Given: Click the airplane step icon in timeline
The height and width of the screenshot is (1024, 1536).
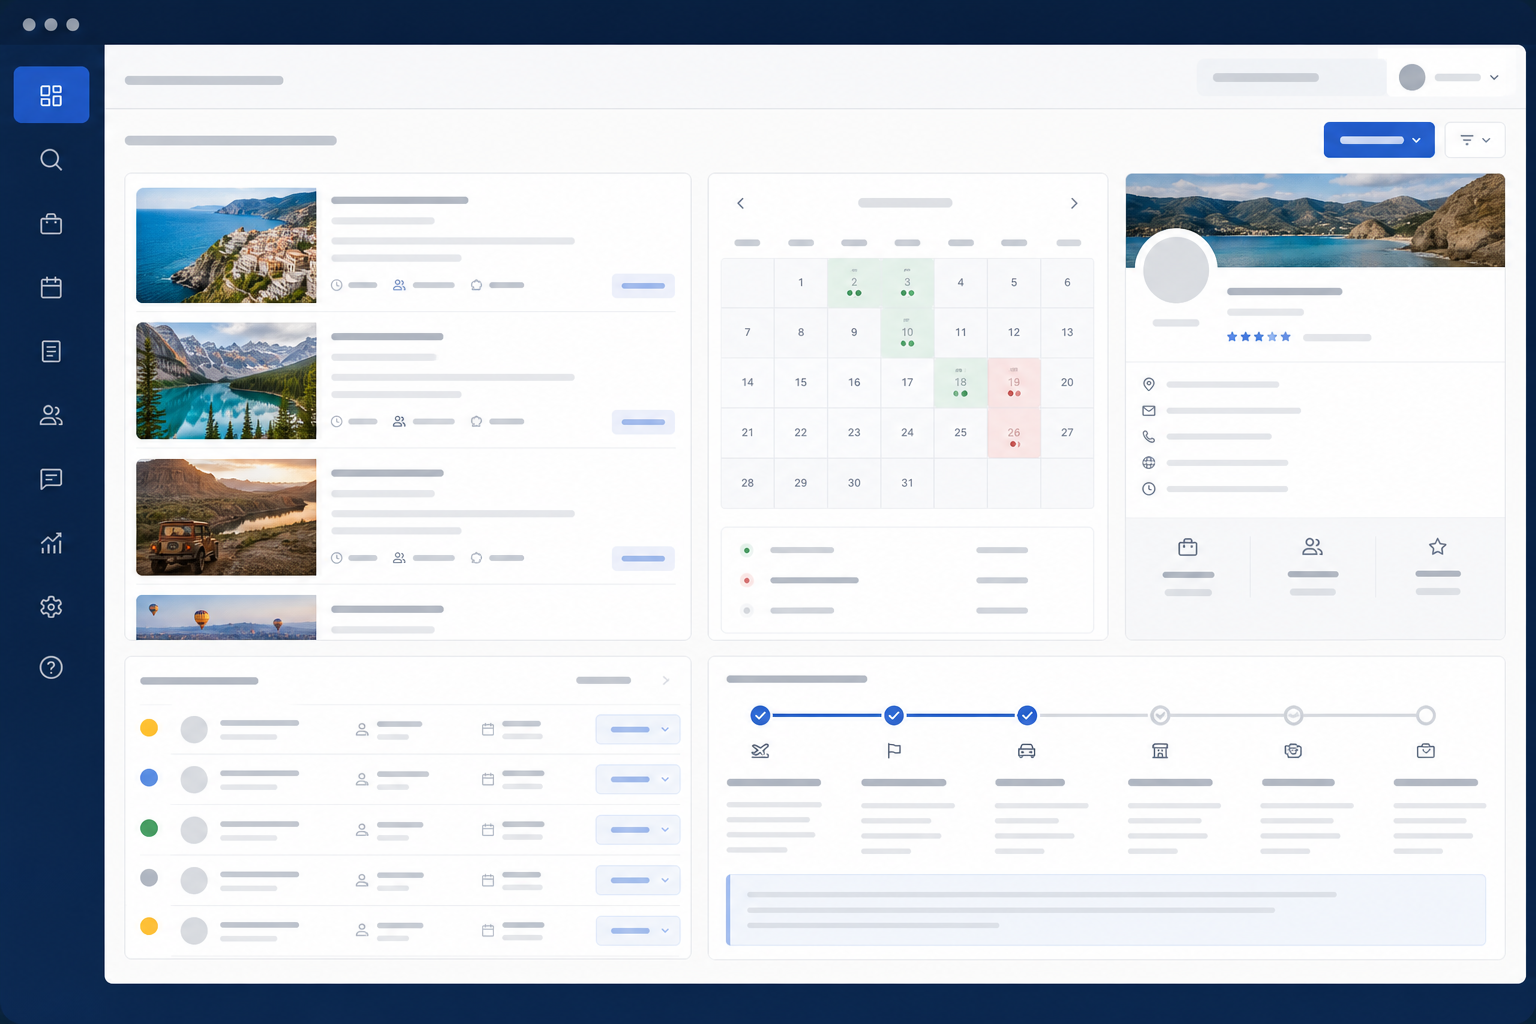Looking at the screenshot, I should tap(760, 751).
